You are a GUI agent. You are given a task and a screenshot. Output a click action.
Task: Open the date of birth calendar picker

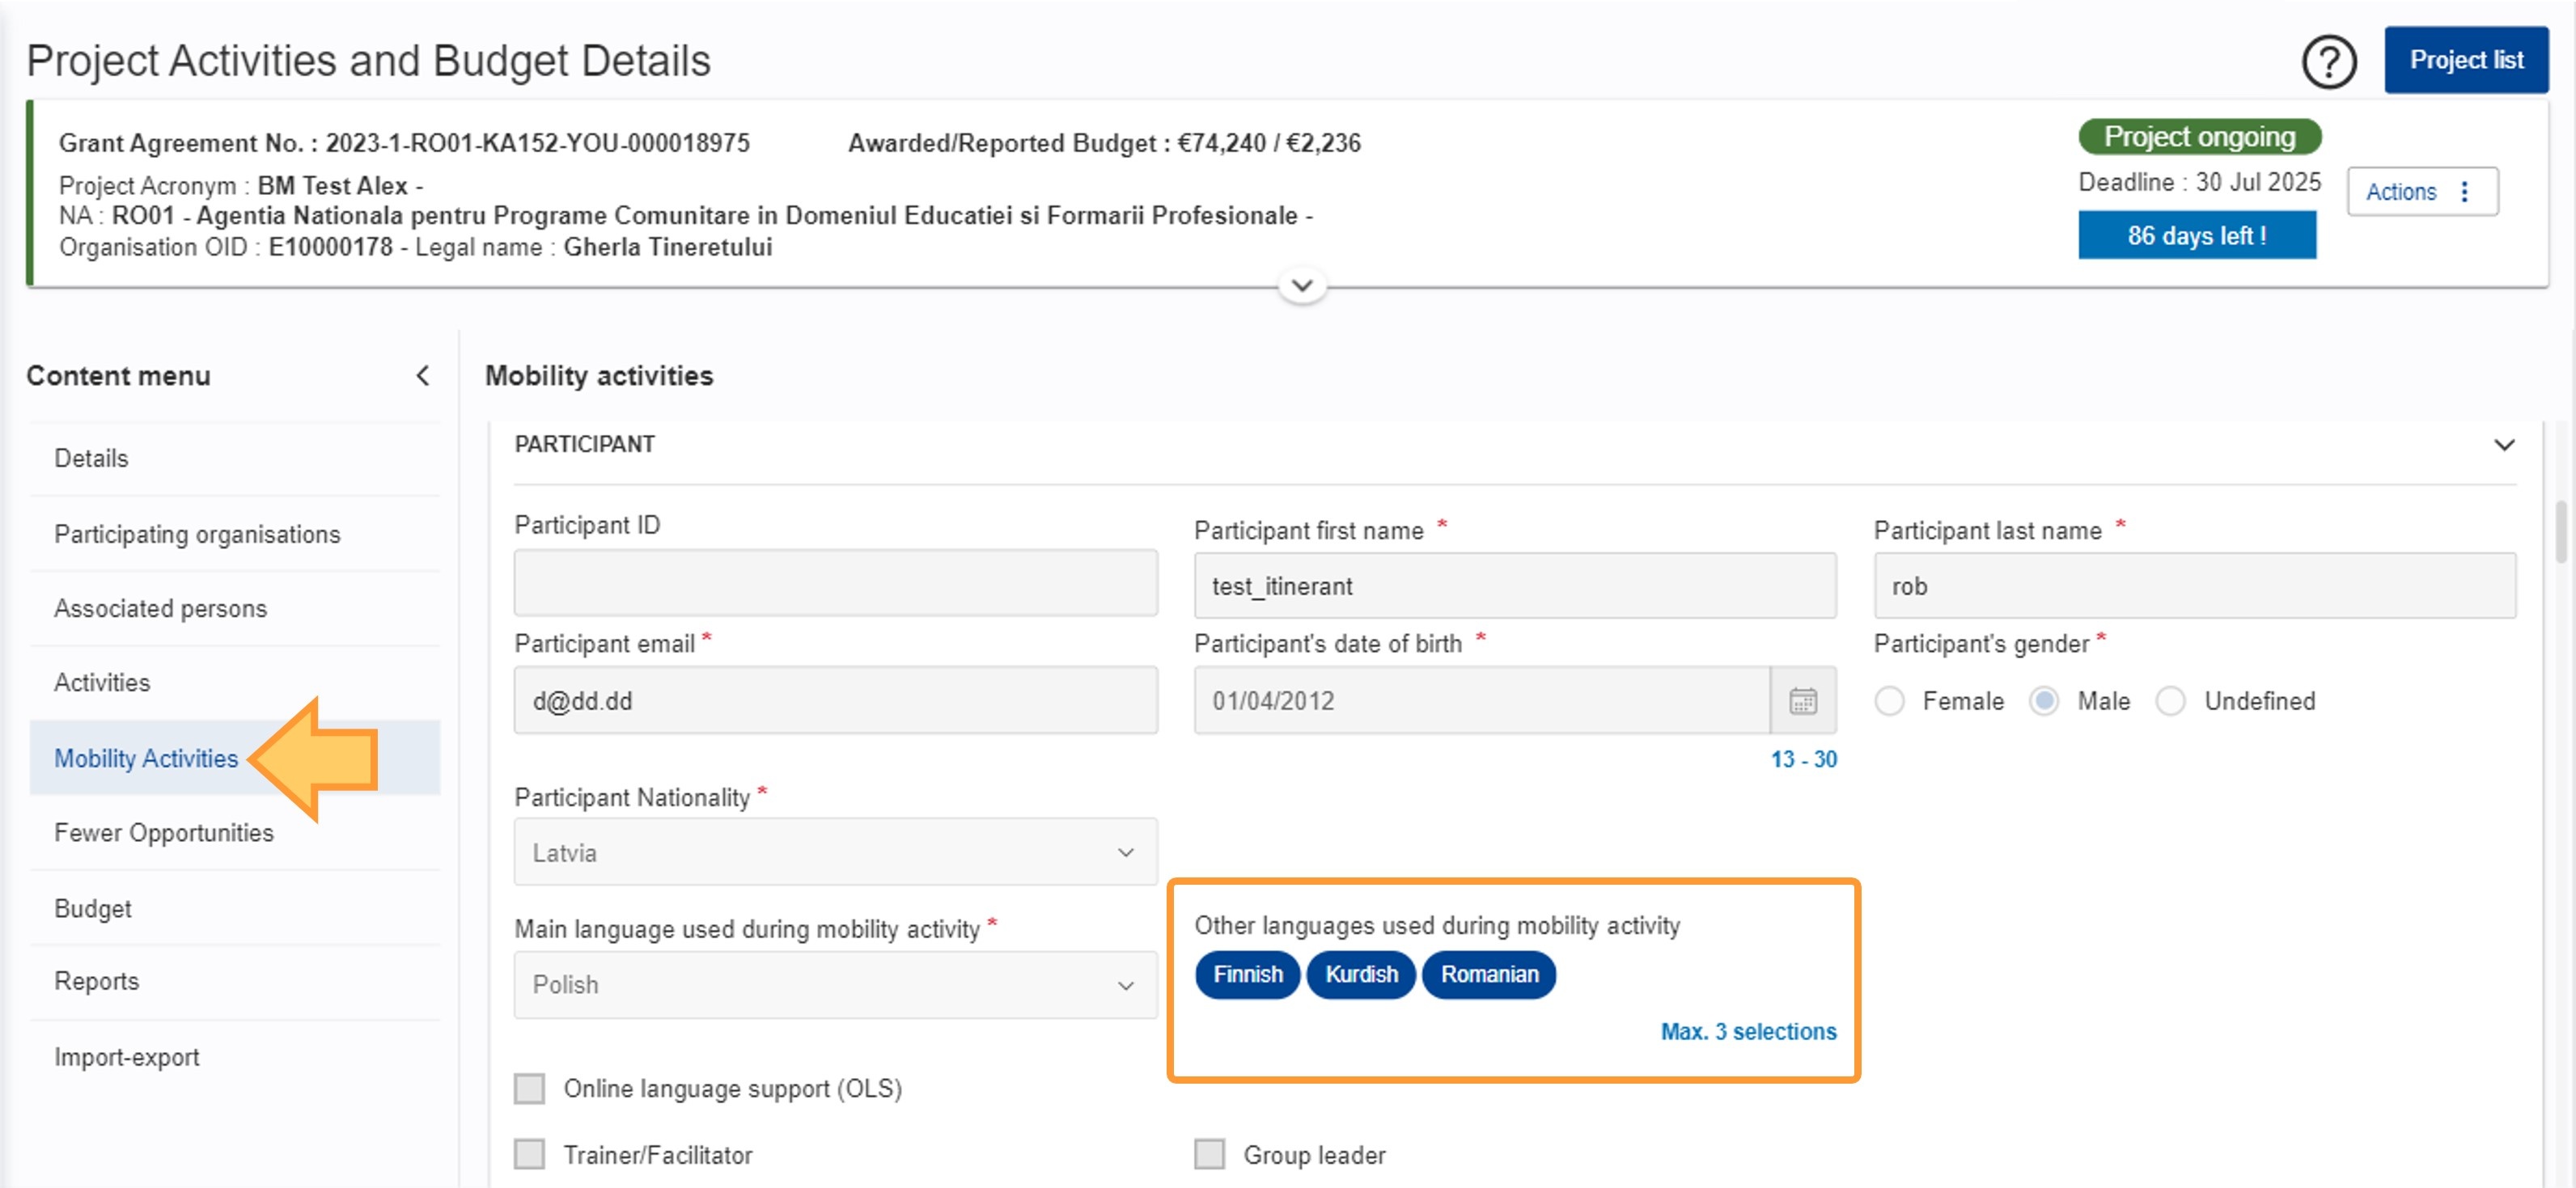click(1803, 700)
